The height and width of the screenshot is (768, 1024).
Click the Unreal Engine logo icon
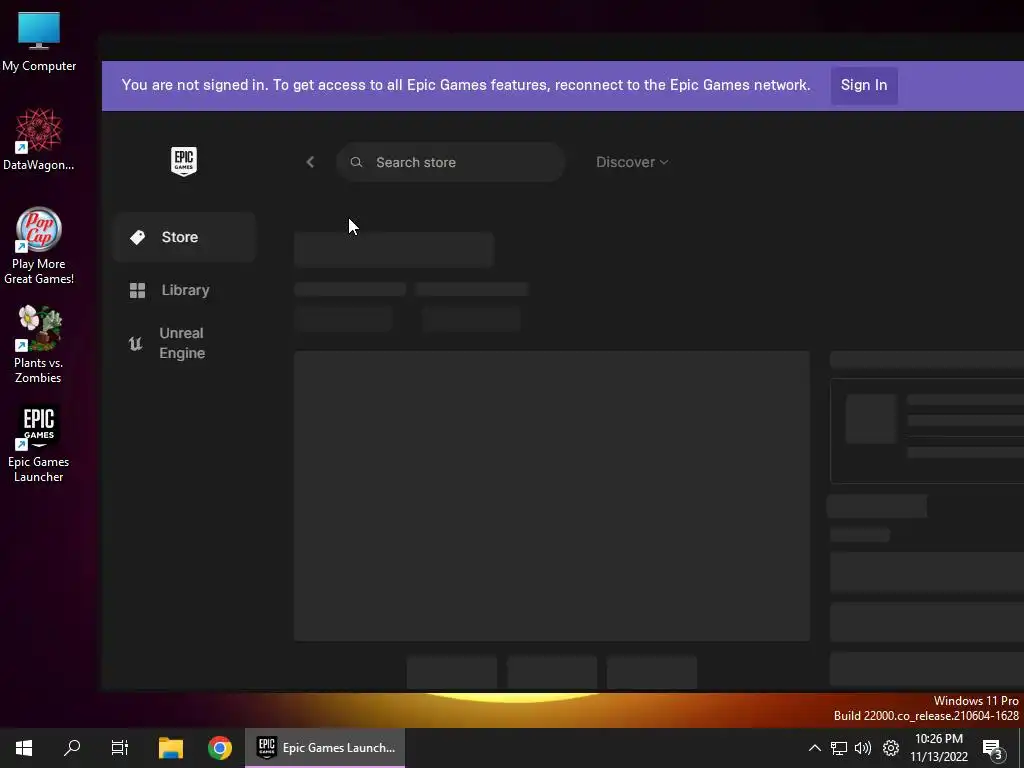coord(135,344)
